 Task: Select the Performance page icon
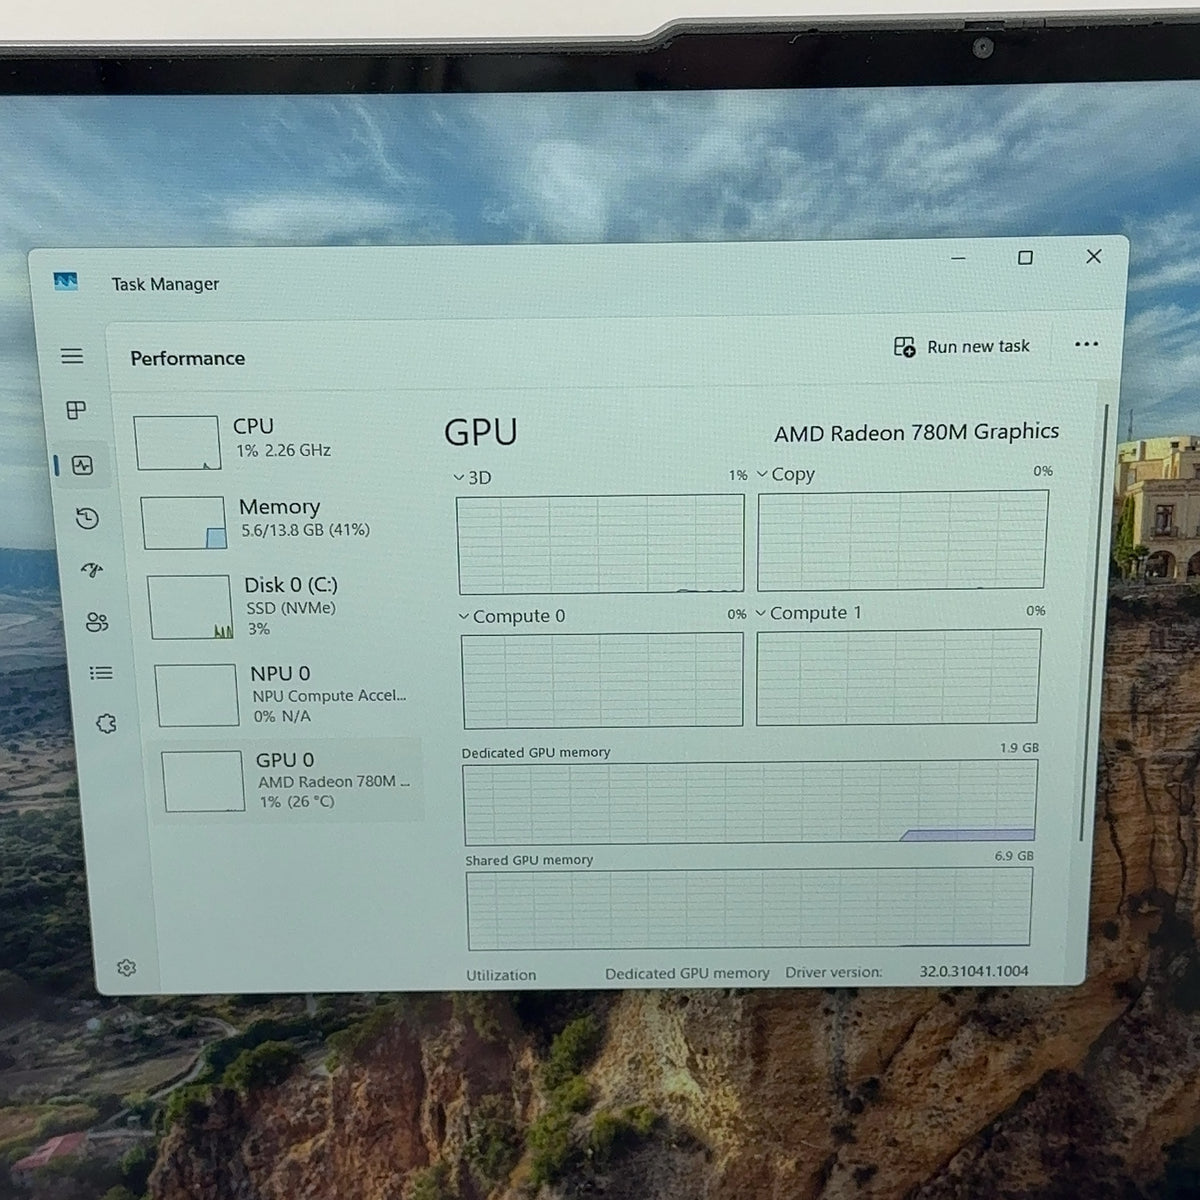tap(82, 465)
